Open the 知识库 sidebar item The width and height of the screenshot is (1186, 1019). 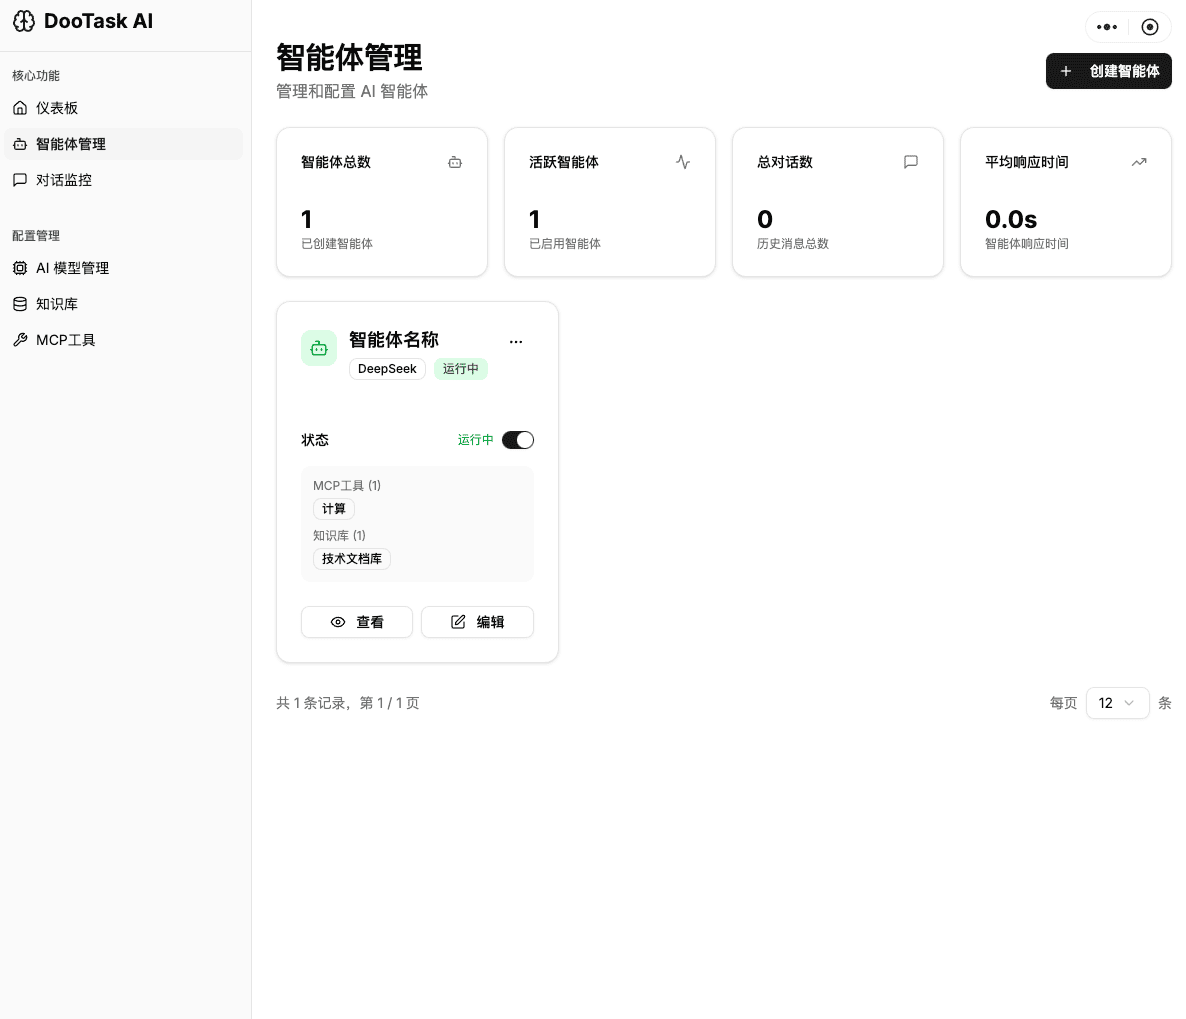point(123,304)
